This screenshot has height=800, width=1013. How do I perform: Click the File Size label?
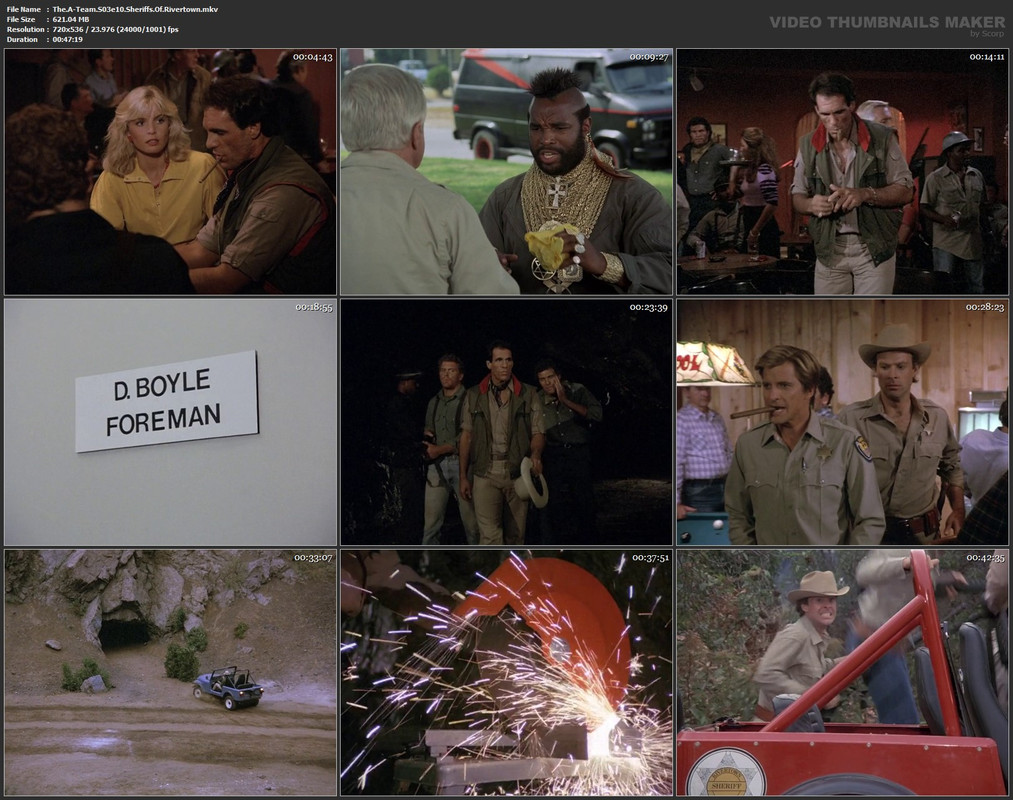click(x=21, y=19)
